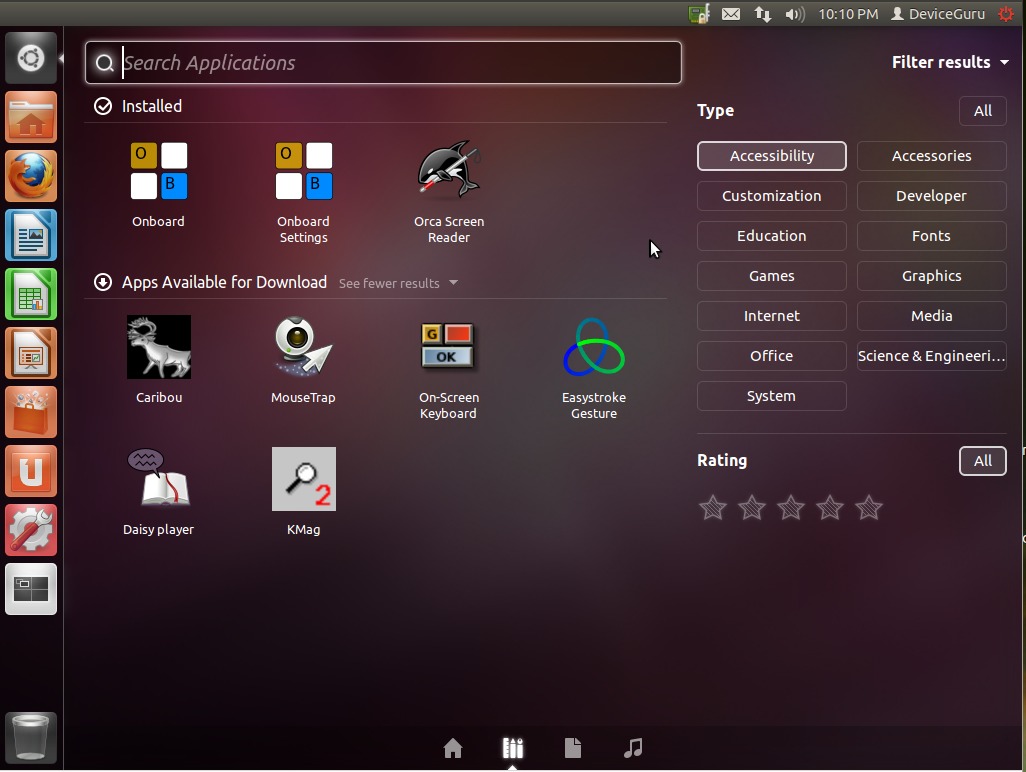Set rating filter to five stars
Image resolution: width=1026 pixels, height=772 pixels.
pyautogui.click(x=869, y=508)
